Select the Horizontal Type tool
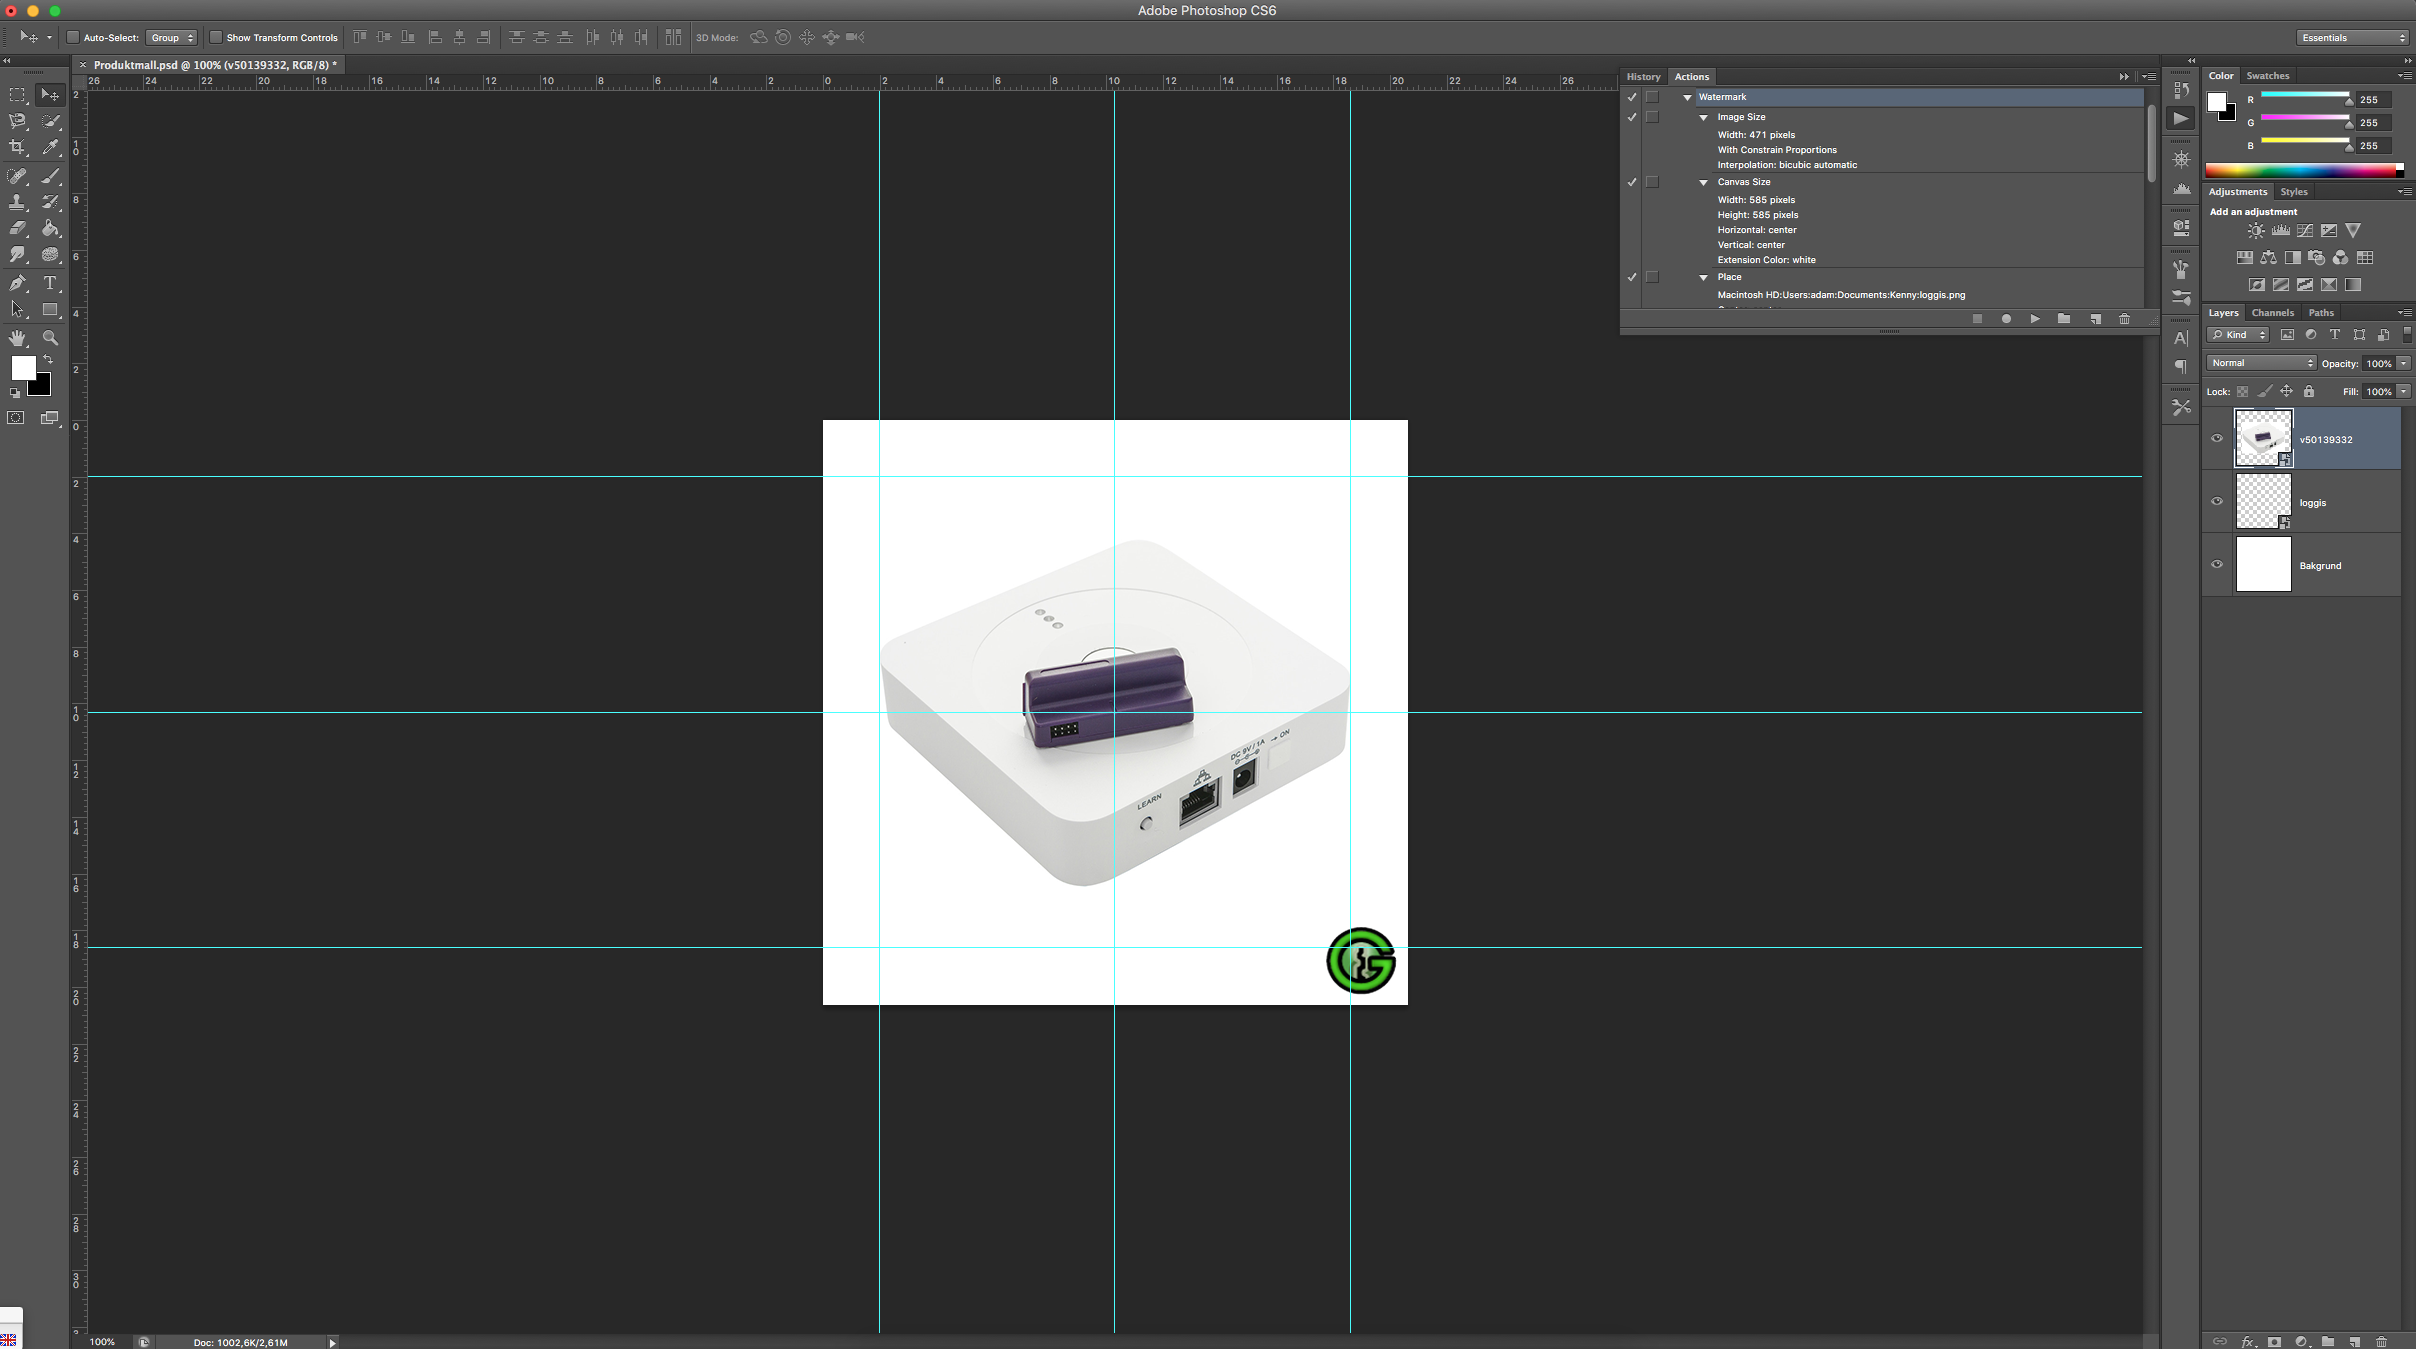Image resolution: width=2416 pixels, height=1349 pixels. click(50, 283)
